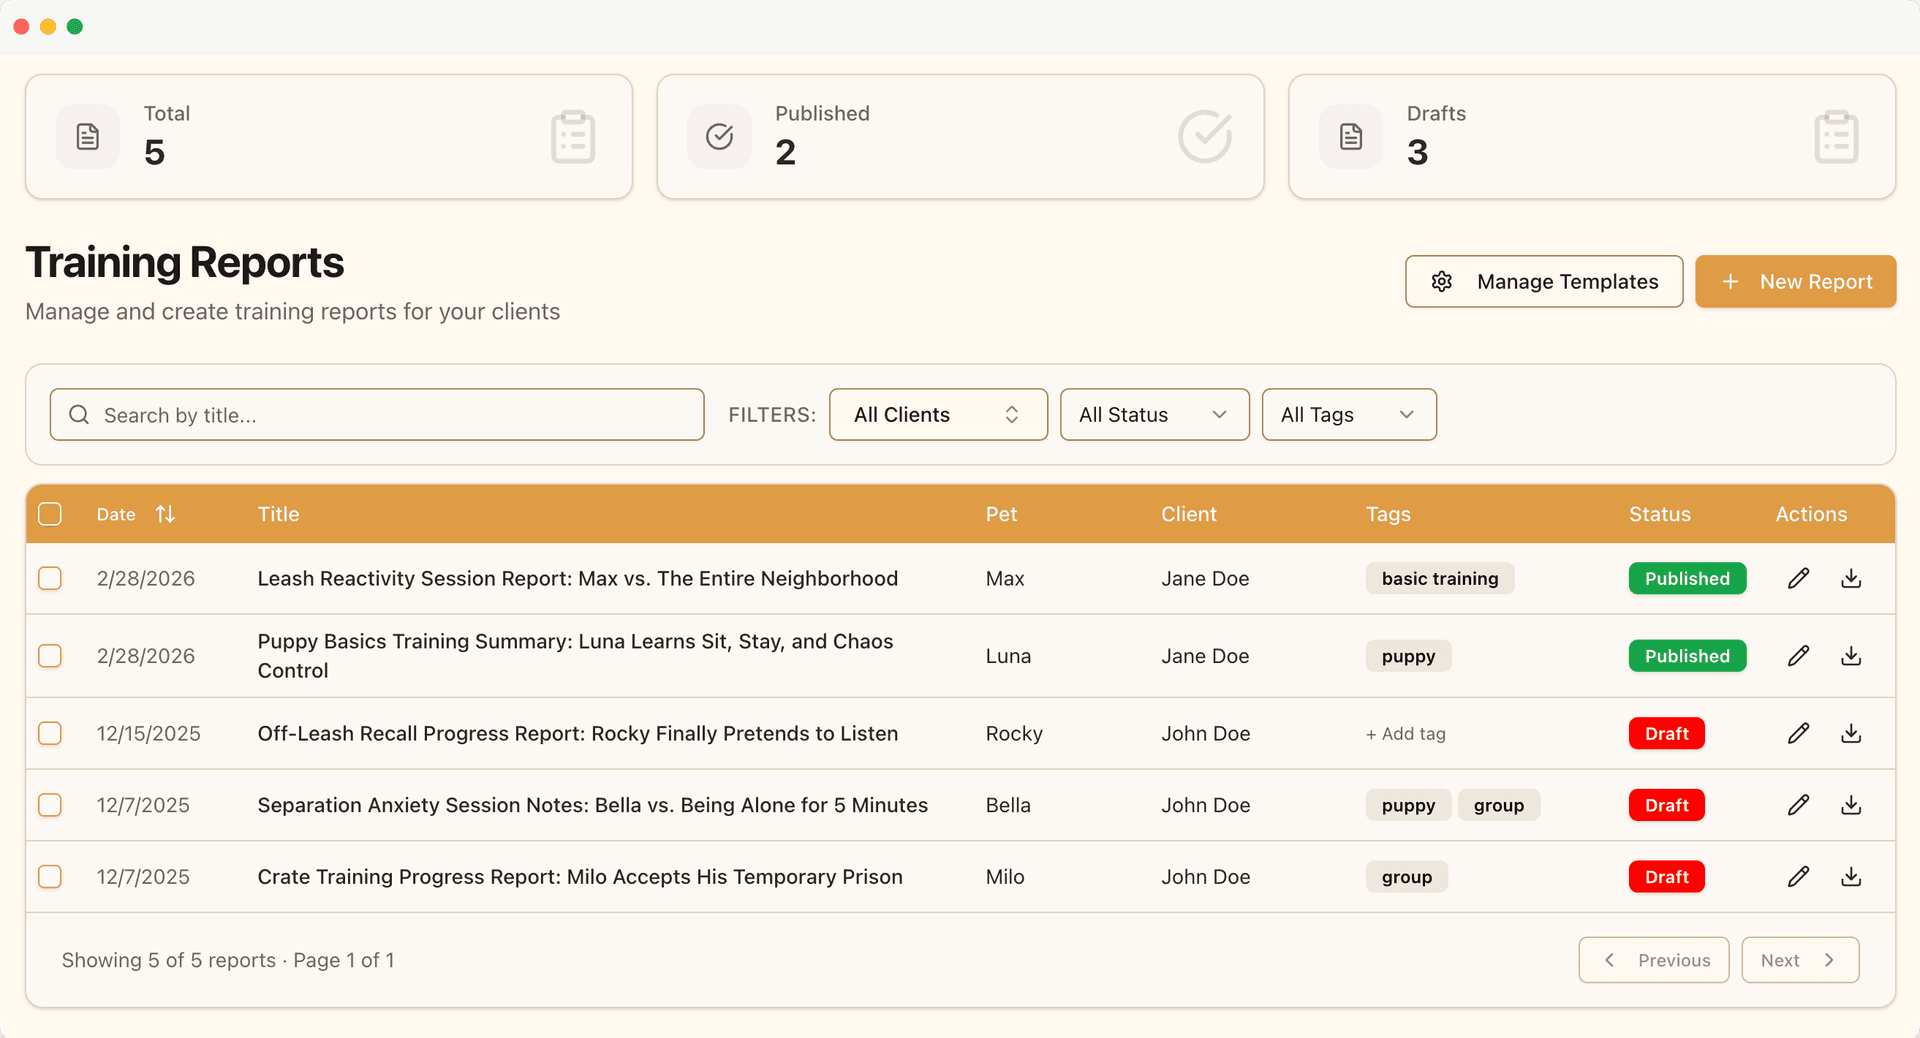The height and width of the screenshot is (1038, 1920).
Task: Check the box for the Leash Reactivity report
Action: [50, 578]
